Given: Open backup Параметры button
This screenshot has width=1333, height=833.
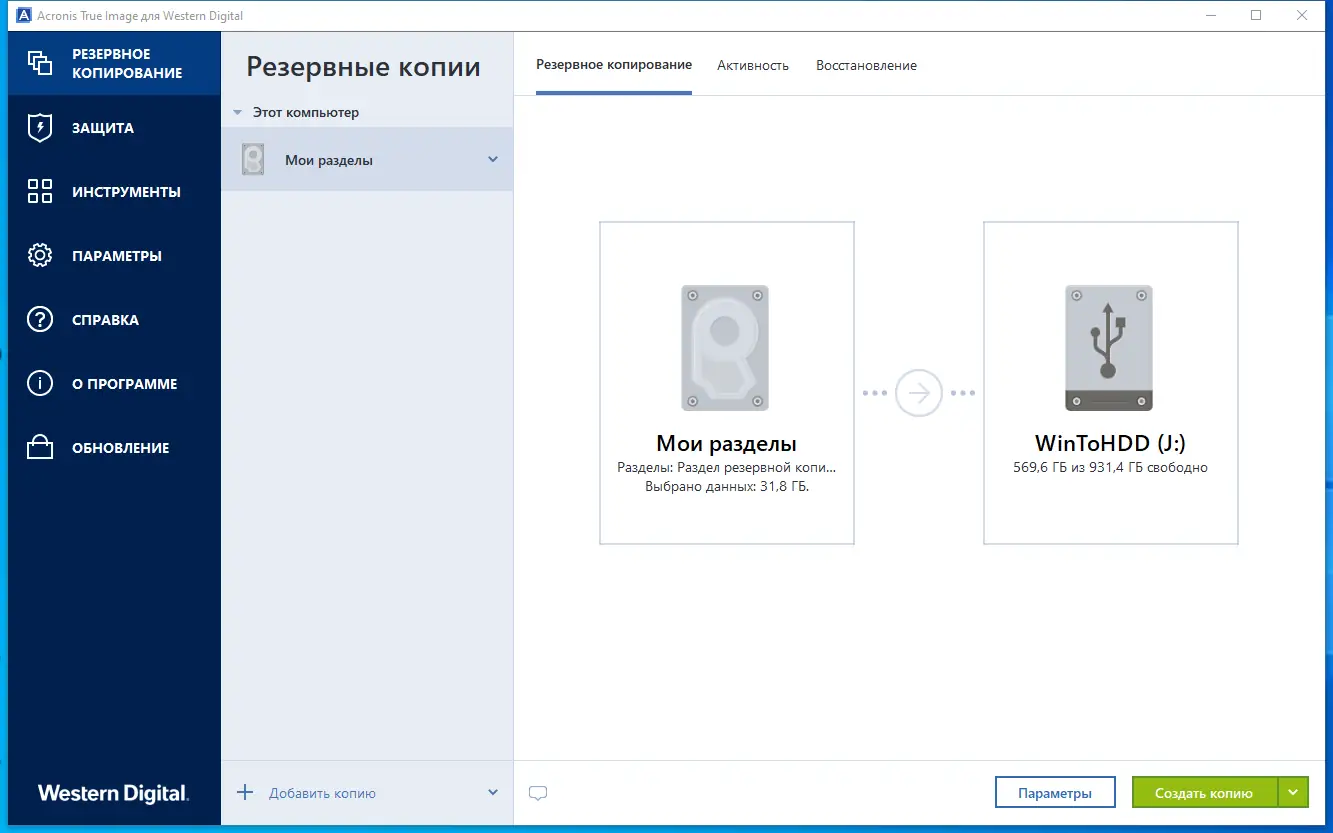Looking at the screenshot, I should point(1055,791).
